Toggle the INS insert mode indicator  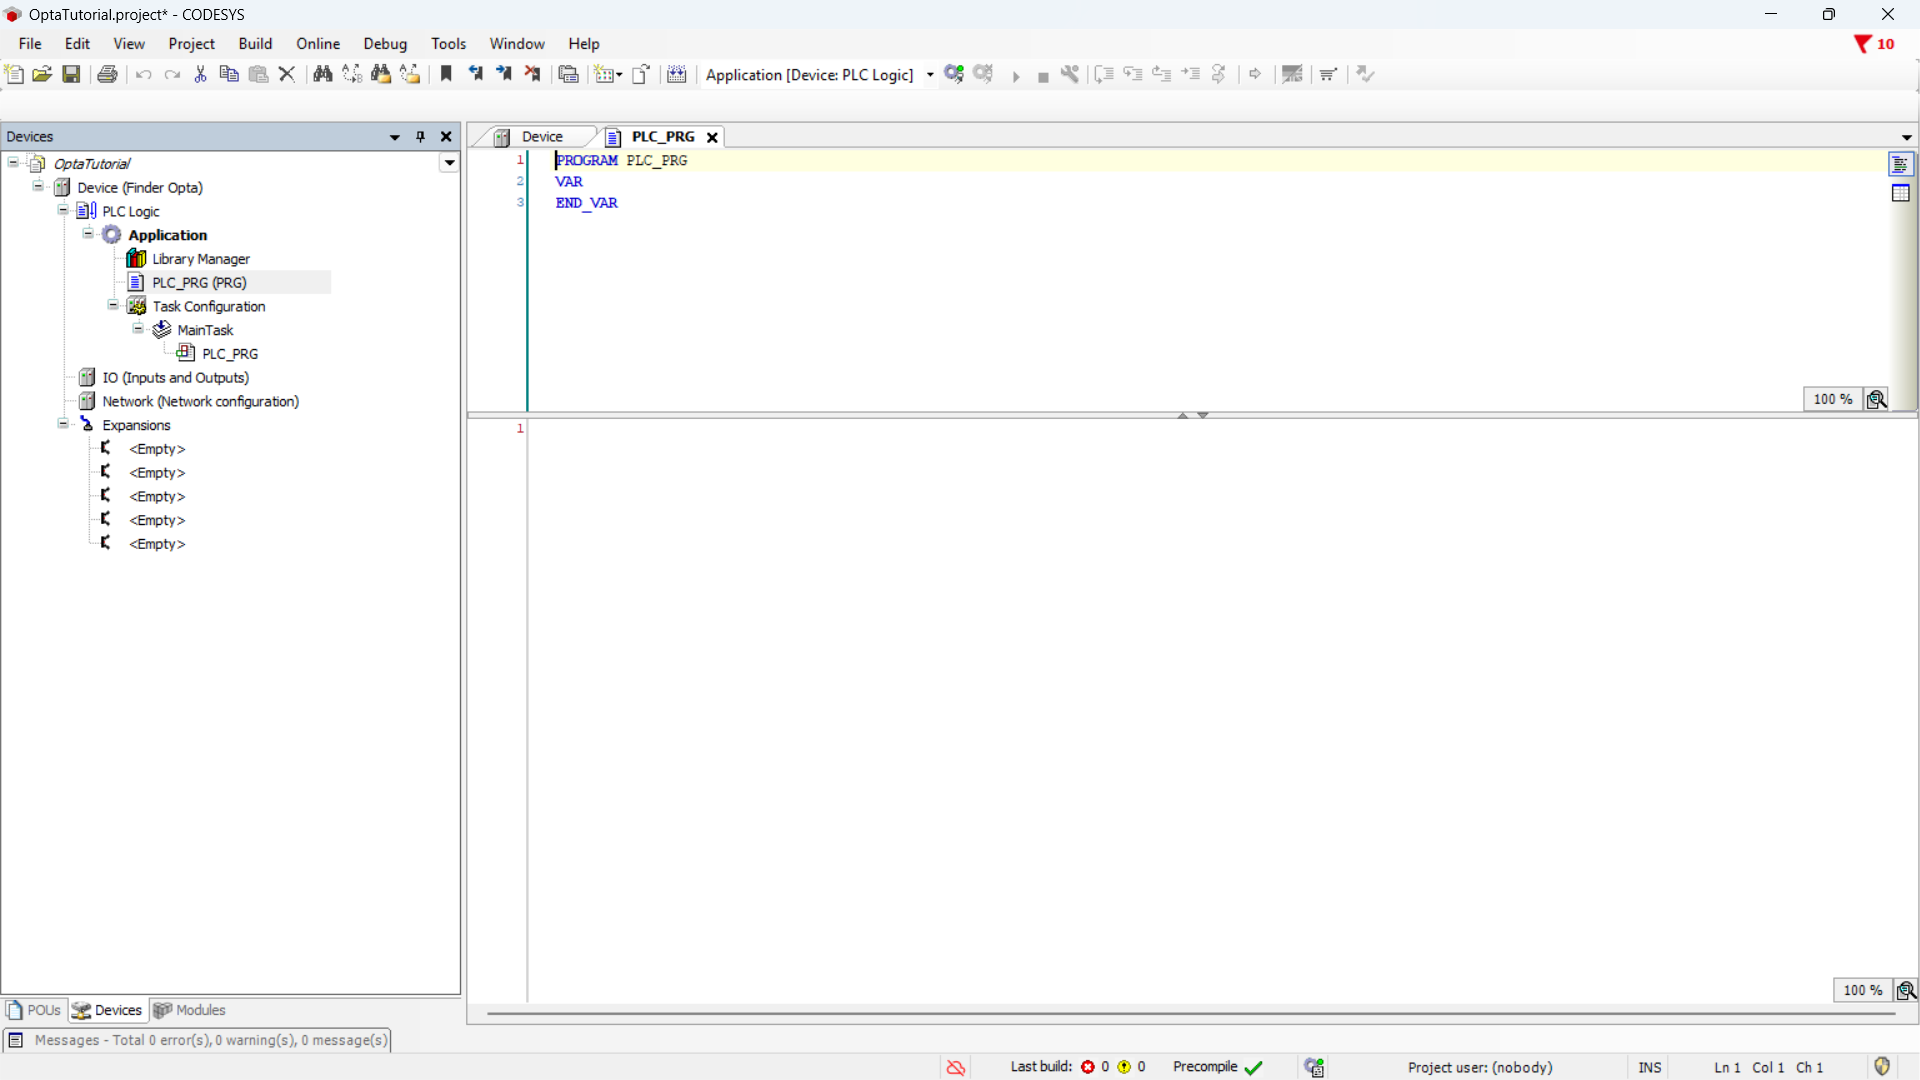pos(1650,1067)
